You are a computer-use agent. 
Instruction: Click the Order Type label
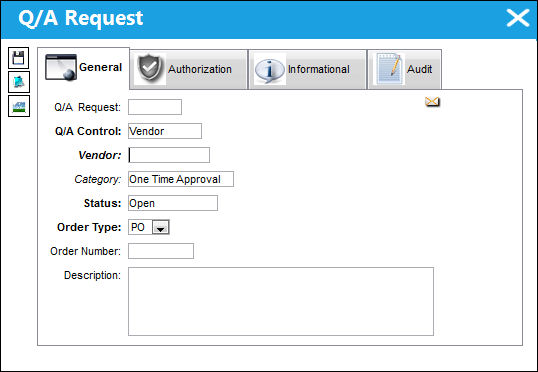(89, 228)
